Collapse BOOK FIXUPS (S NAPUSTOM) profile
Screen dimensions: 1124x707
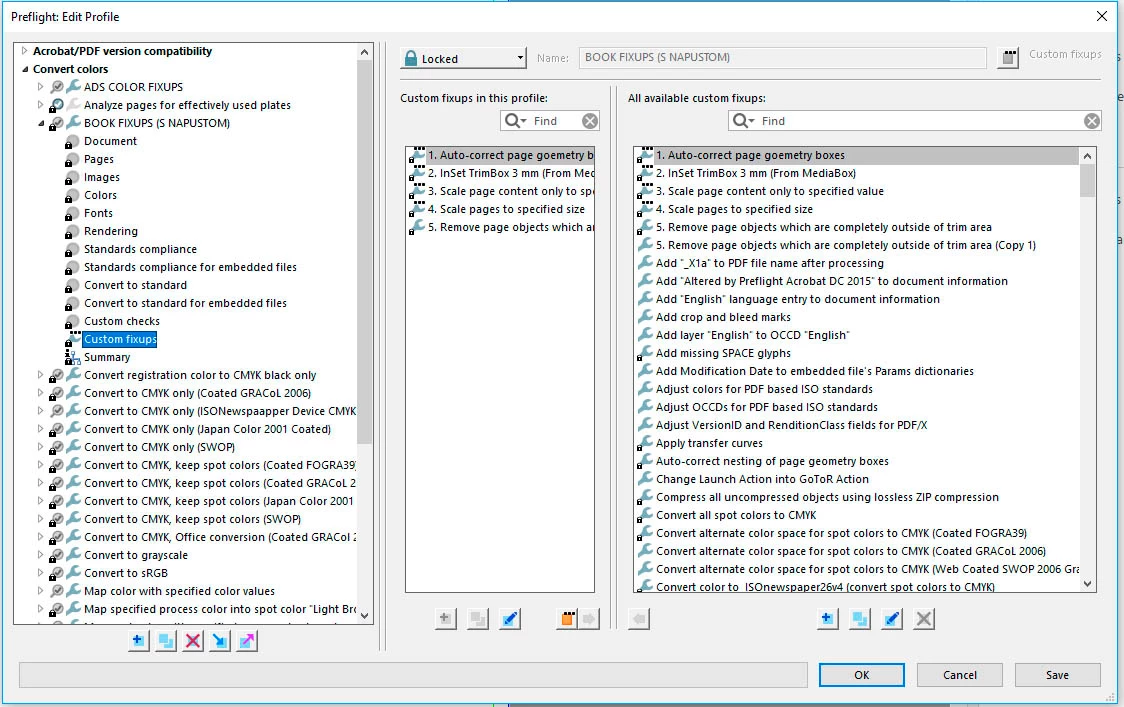pyautogui.click(x=40, y=123)
